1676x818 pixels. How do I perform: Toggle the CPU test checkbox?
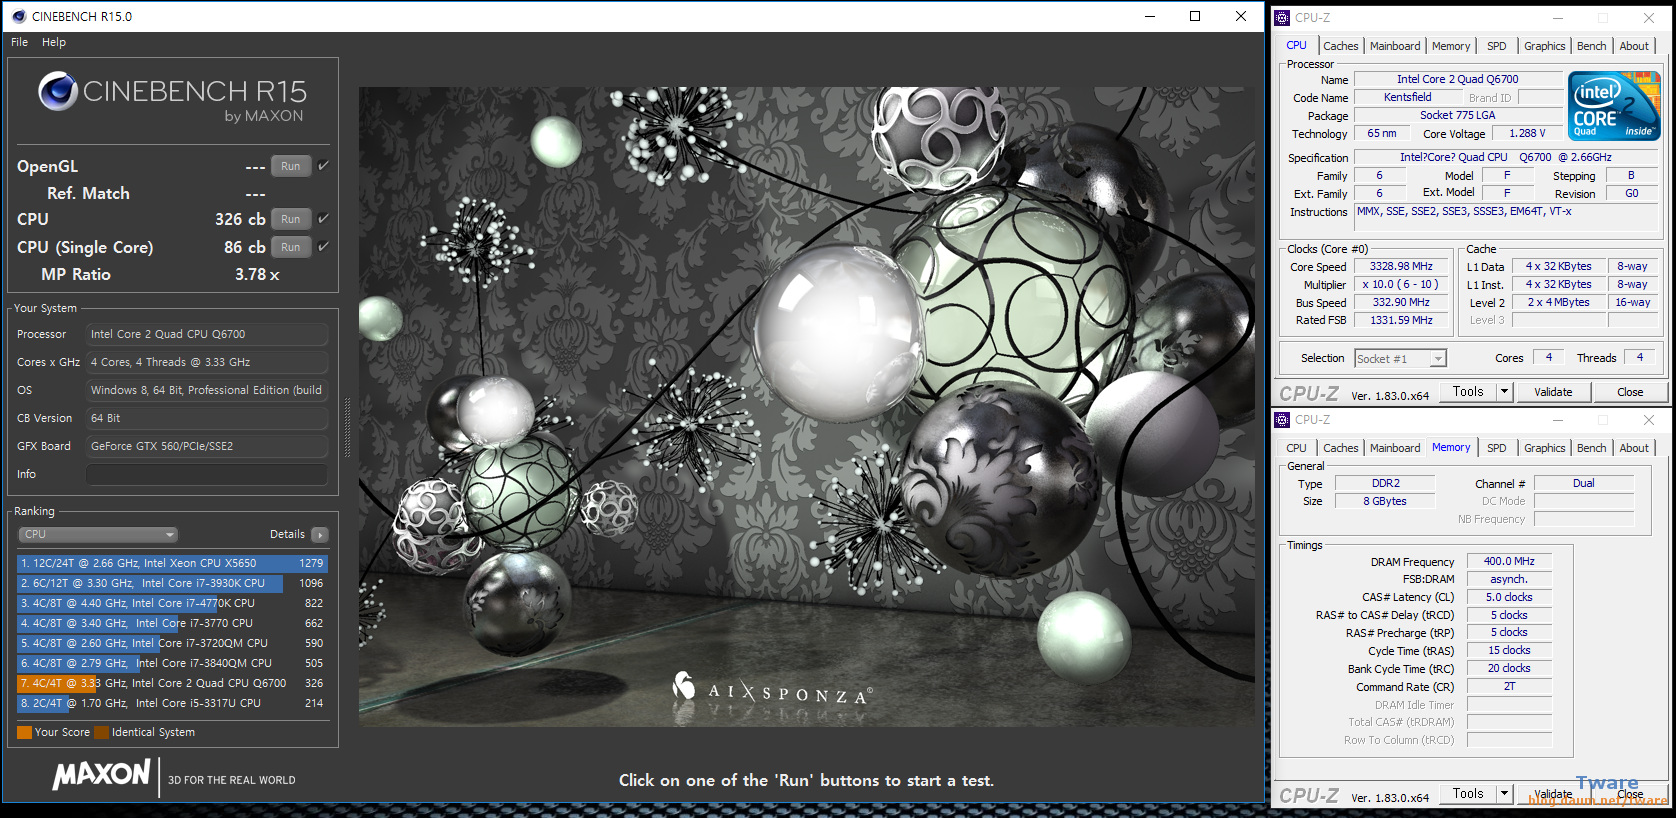(x=323, y=218)
